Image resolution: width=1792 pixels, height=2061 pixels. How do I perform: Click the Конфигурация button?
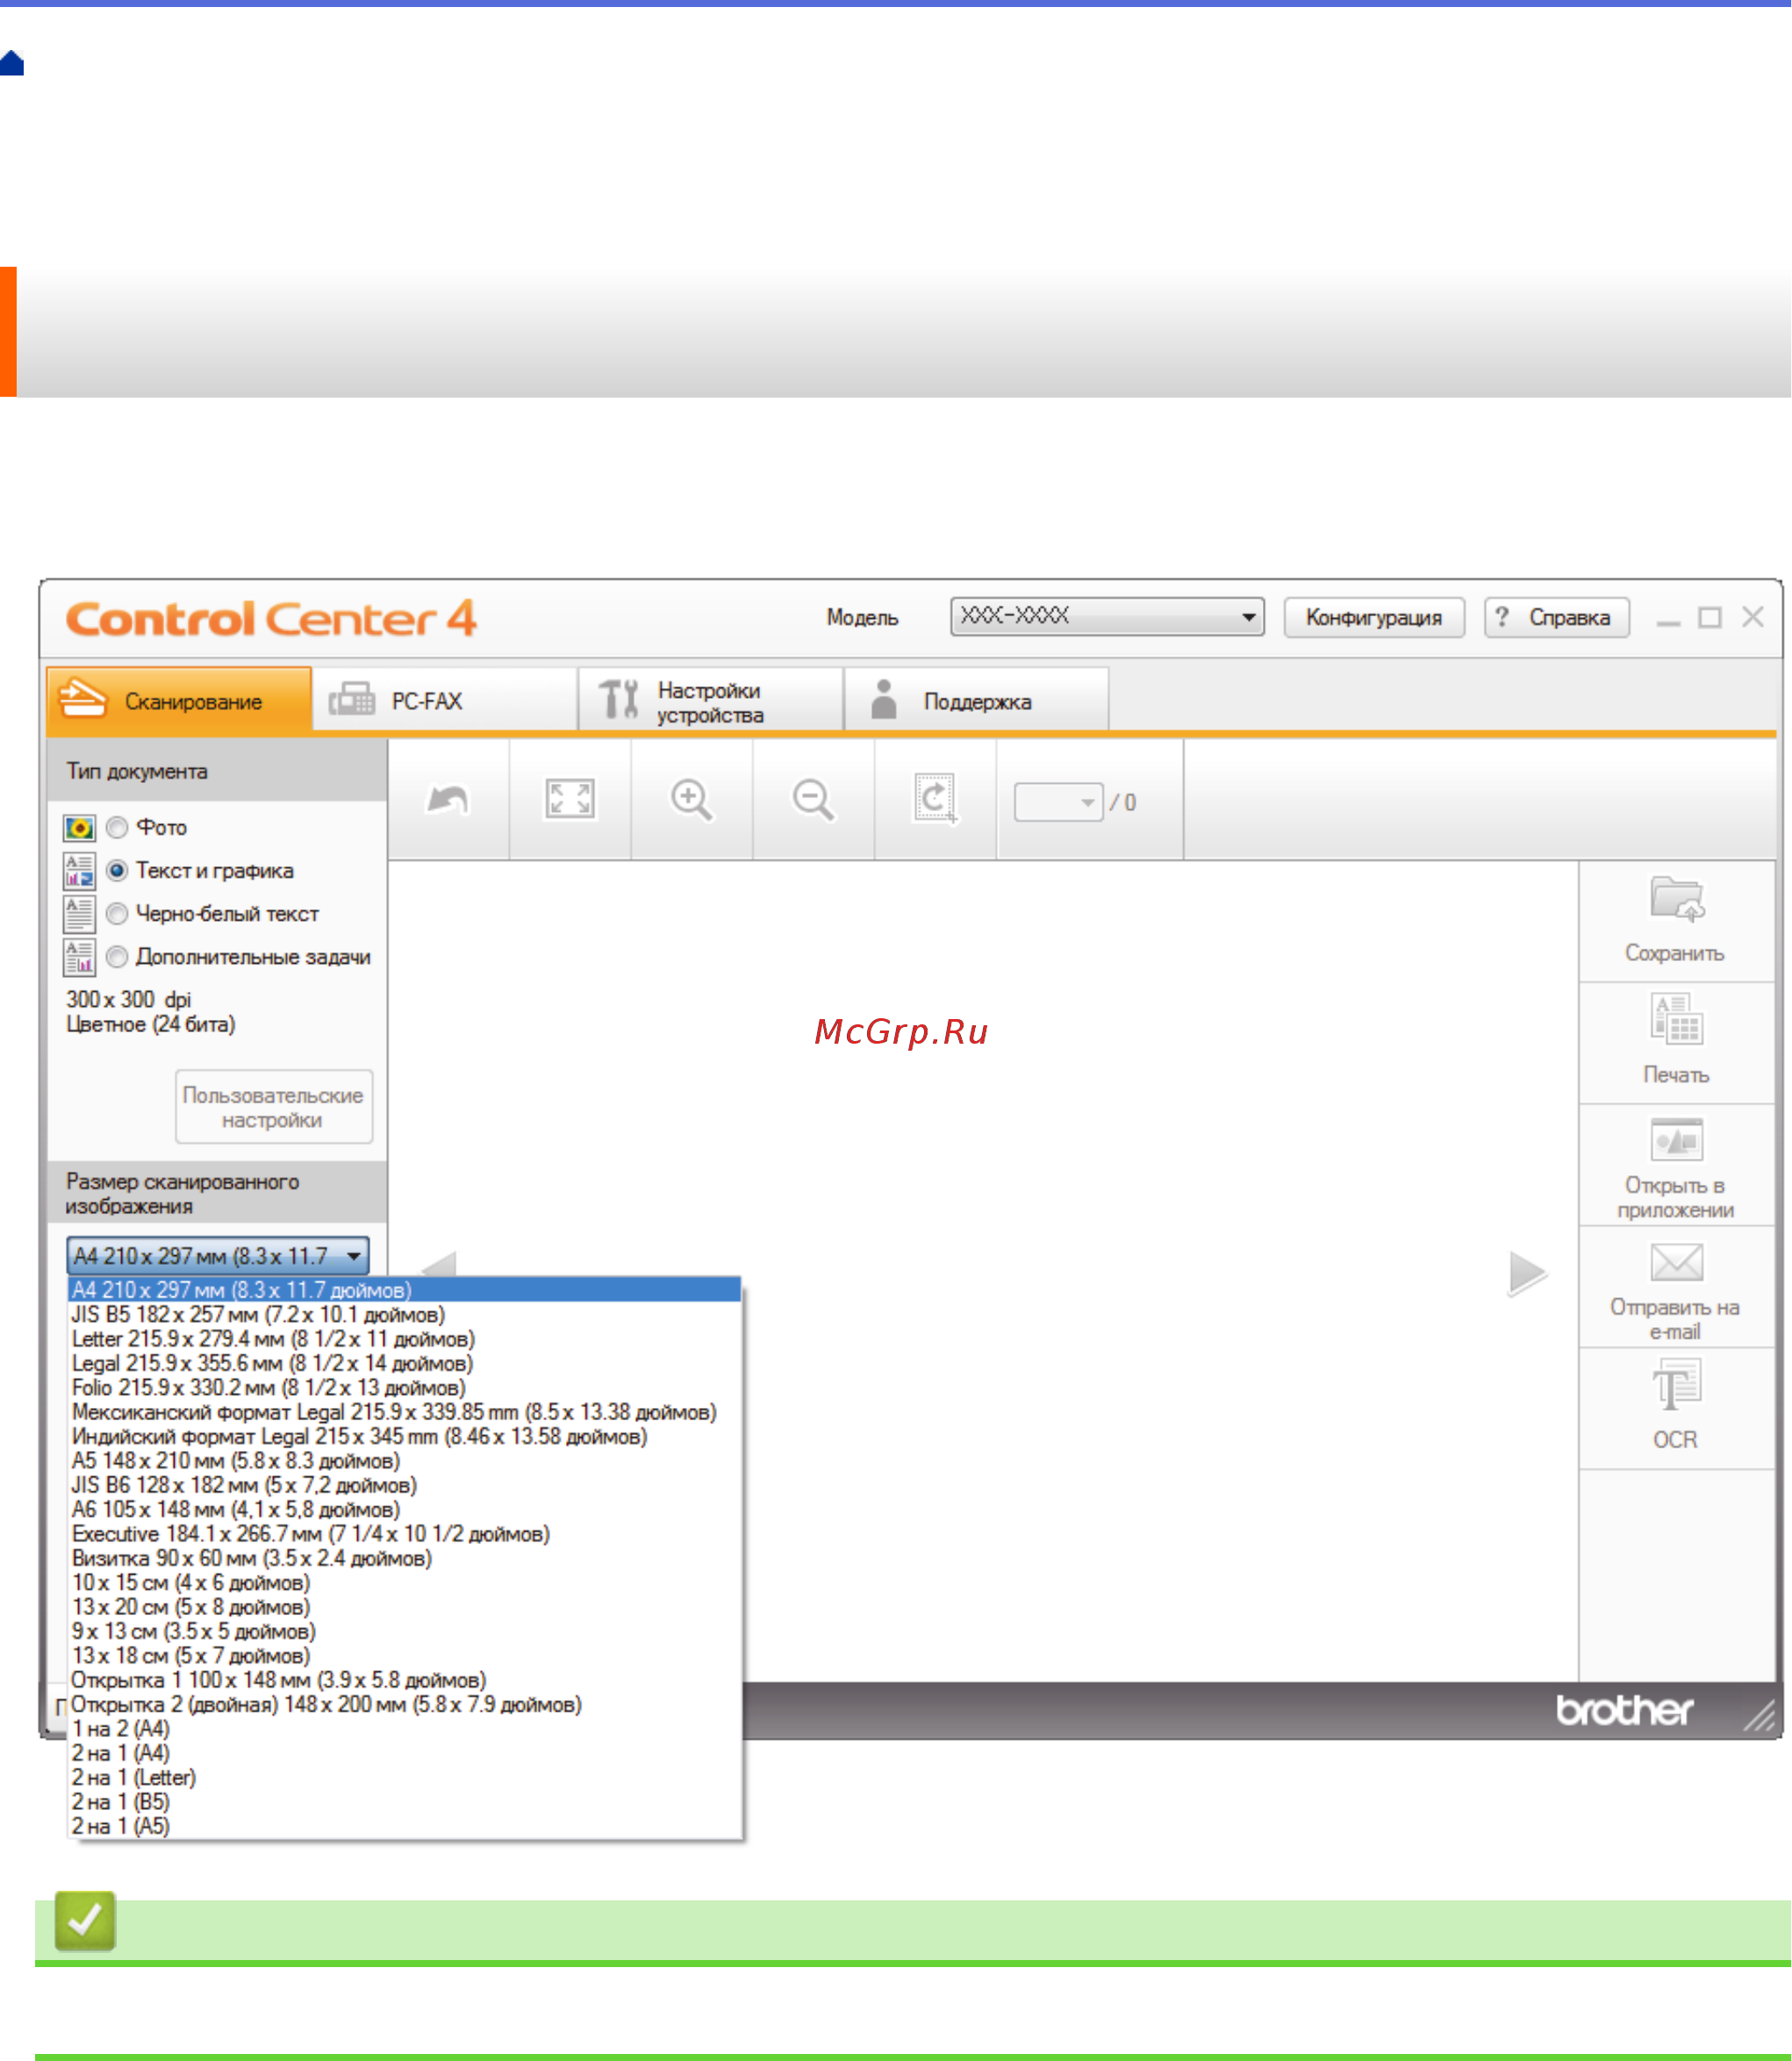(1374, 617)
